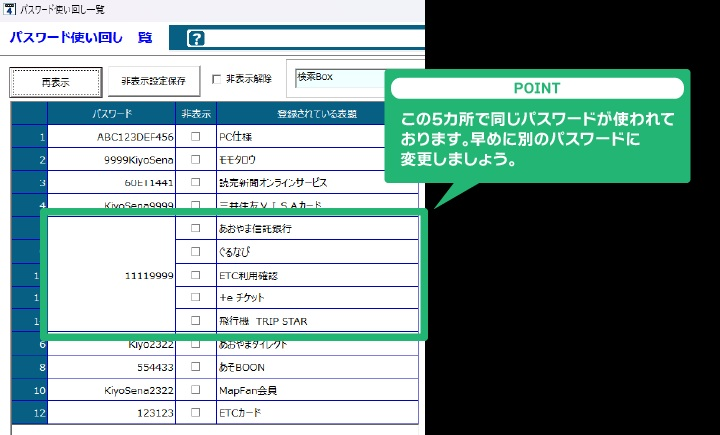Select the title cell ETCカード
The width and height of the screenshot is (720, 435).
317,413
